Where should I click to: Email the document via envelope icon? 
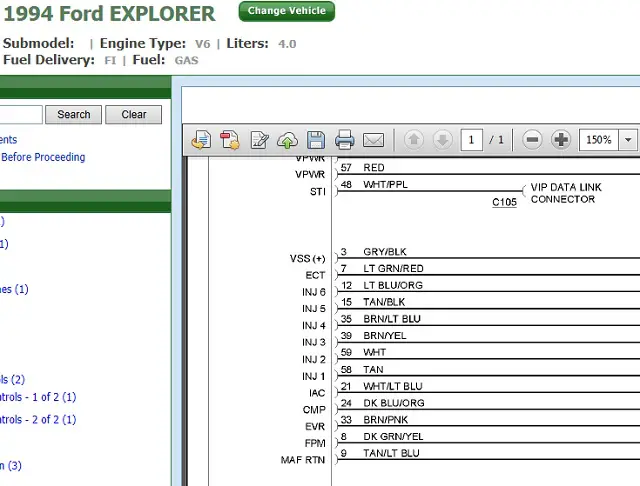tap(373, 140)
